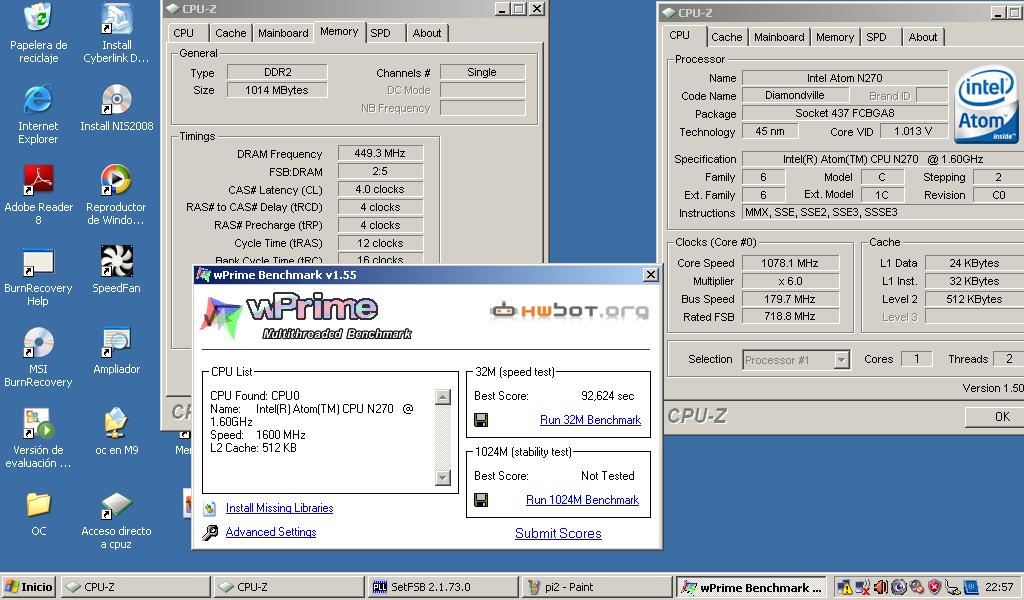
Task: Close the wPrime Benchmark window
Action: tap(650, 275)
